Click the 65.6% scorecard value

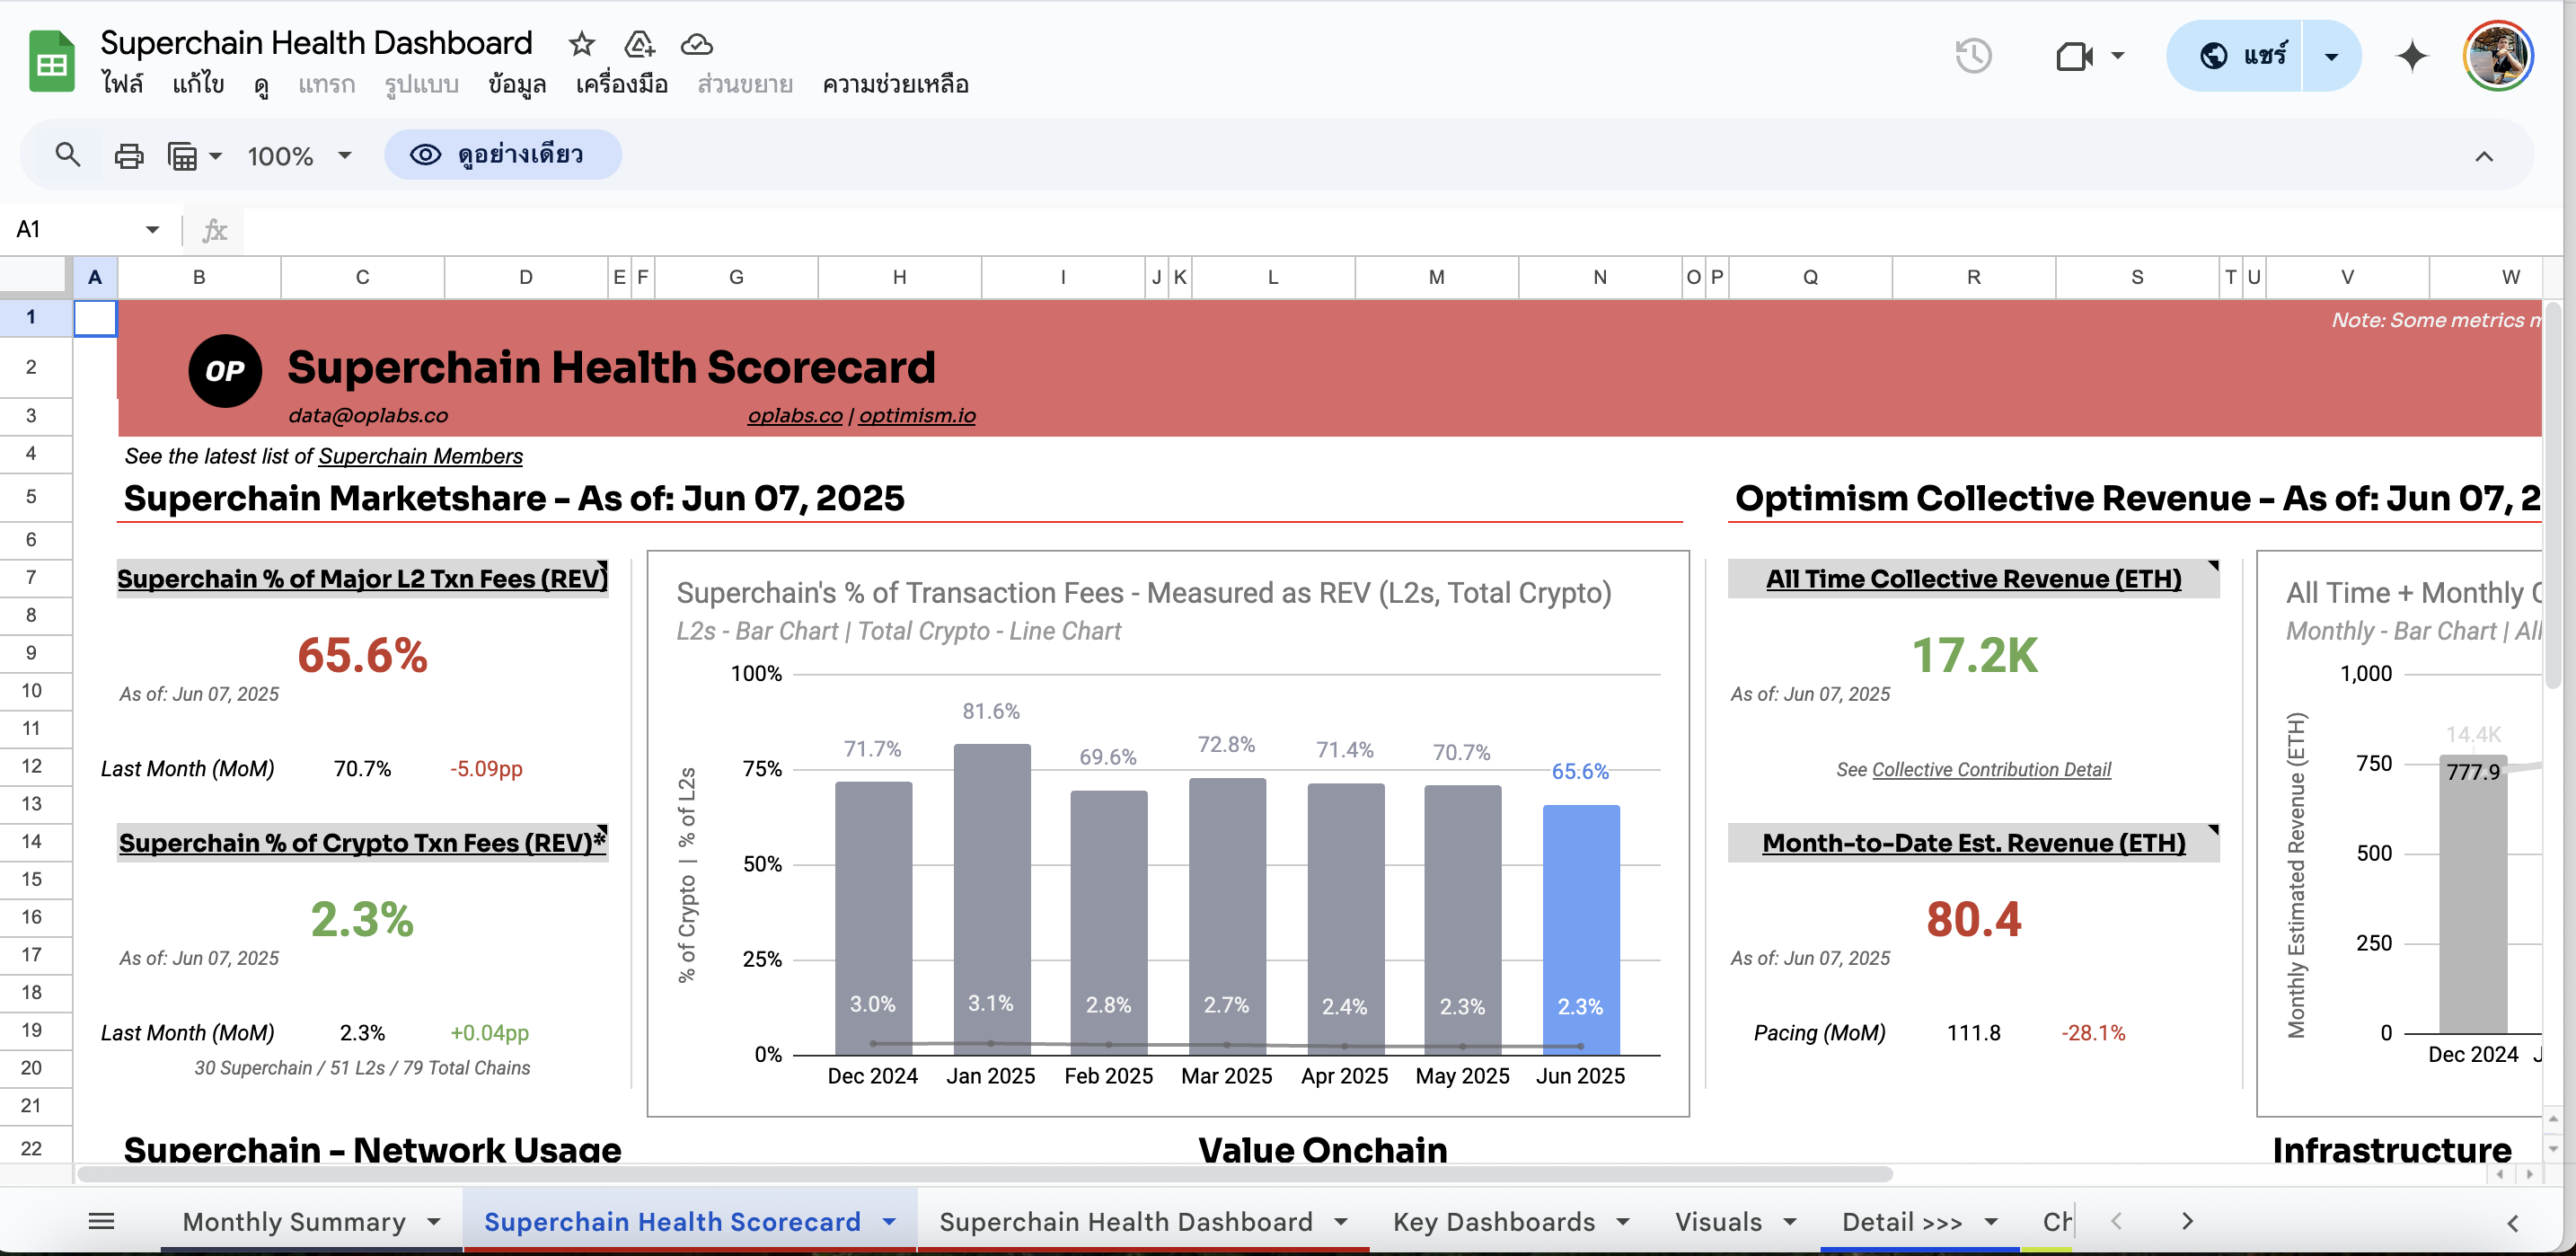pyautogui.click(x=362, y=656)
